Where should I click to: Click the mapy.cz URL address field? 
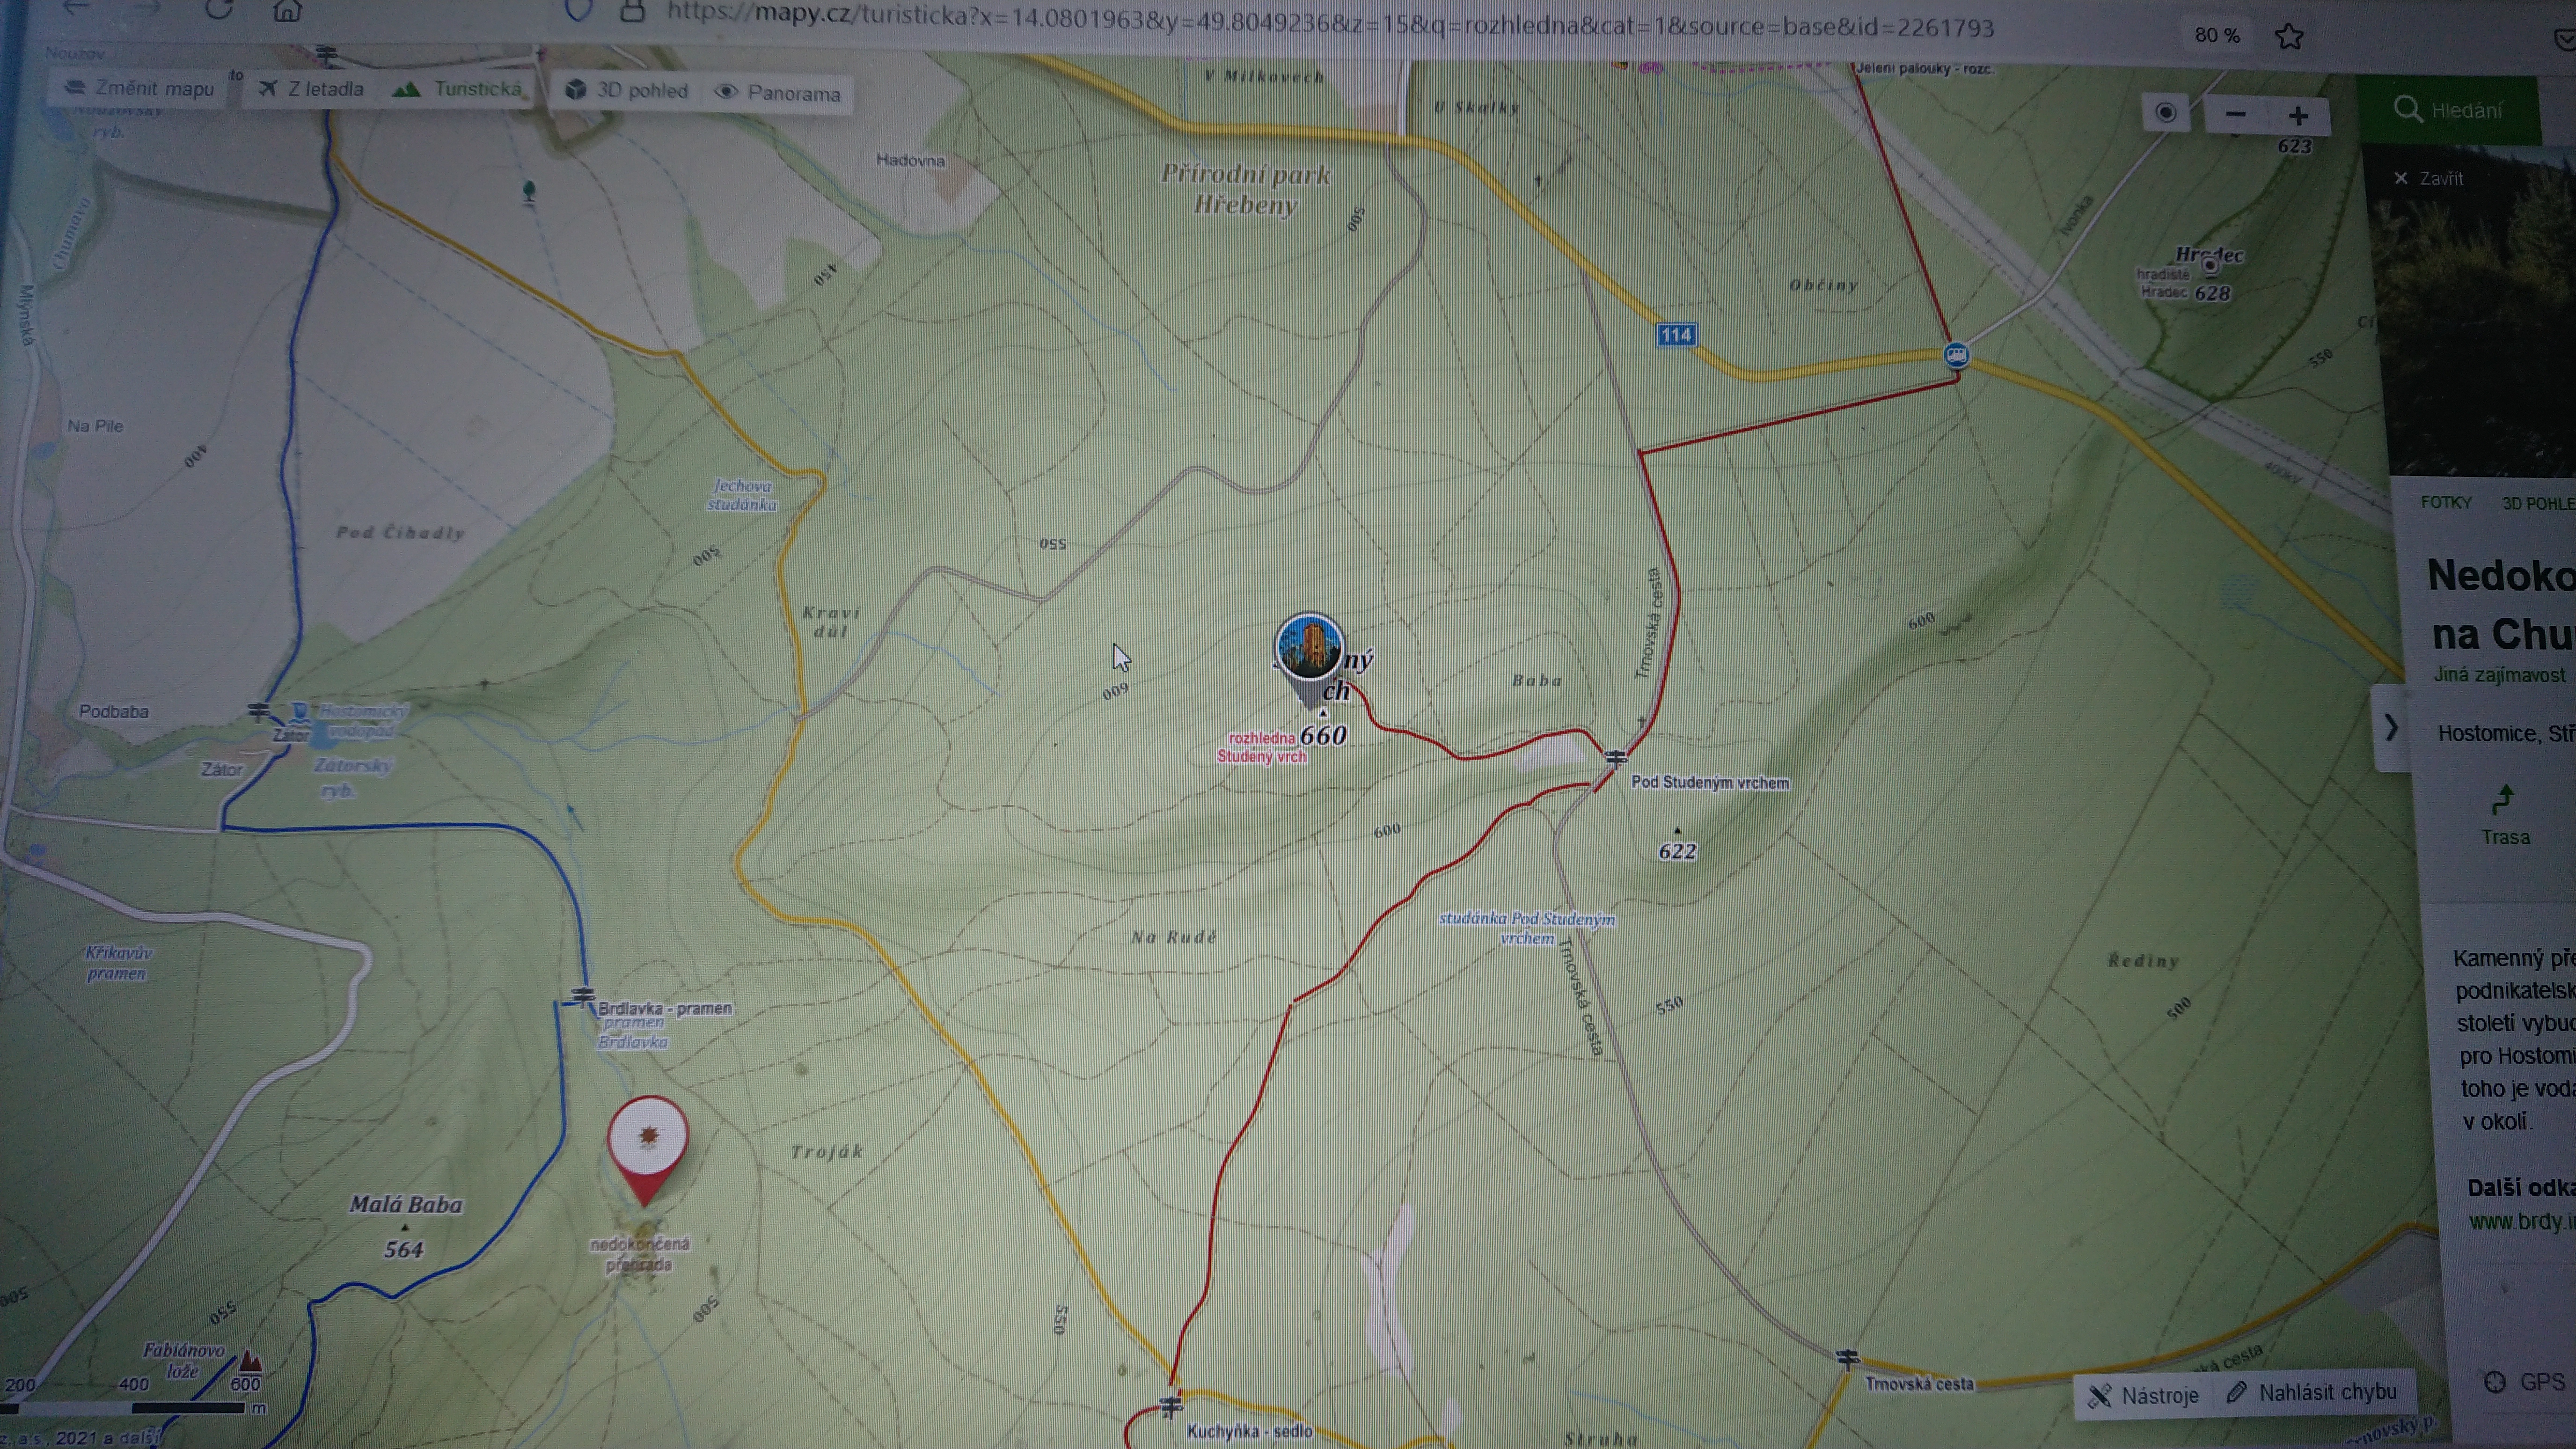tap(1330, 21)
